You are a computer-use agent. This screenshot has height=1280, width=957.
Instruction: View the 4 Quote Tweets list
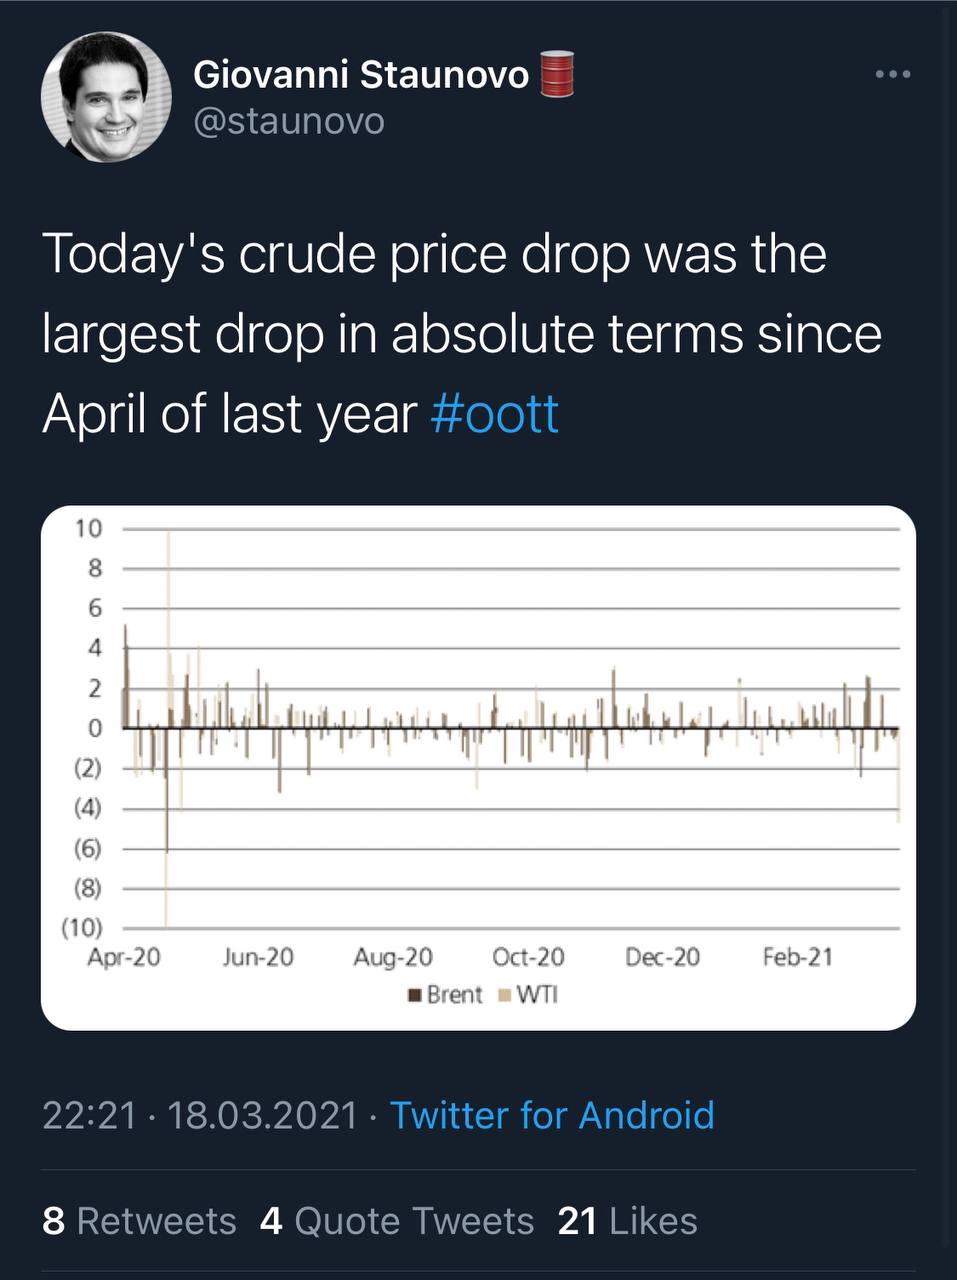397,1221
